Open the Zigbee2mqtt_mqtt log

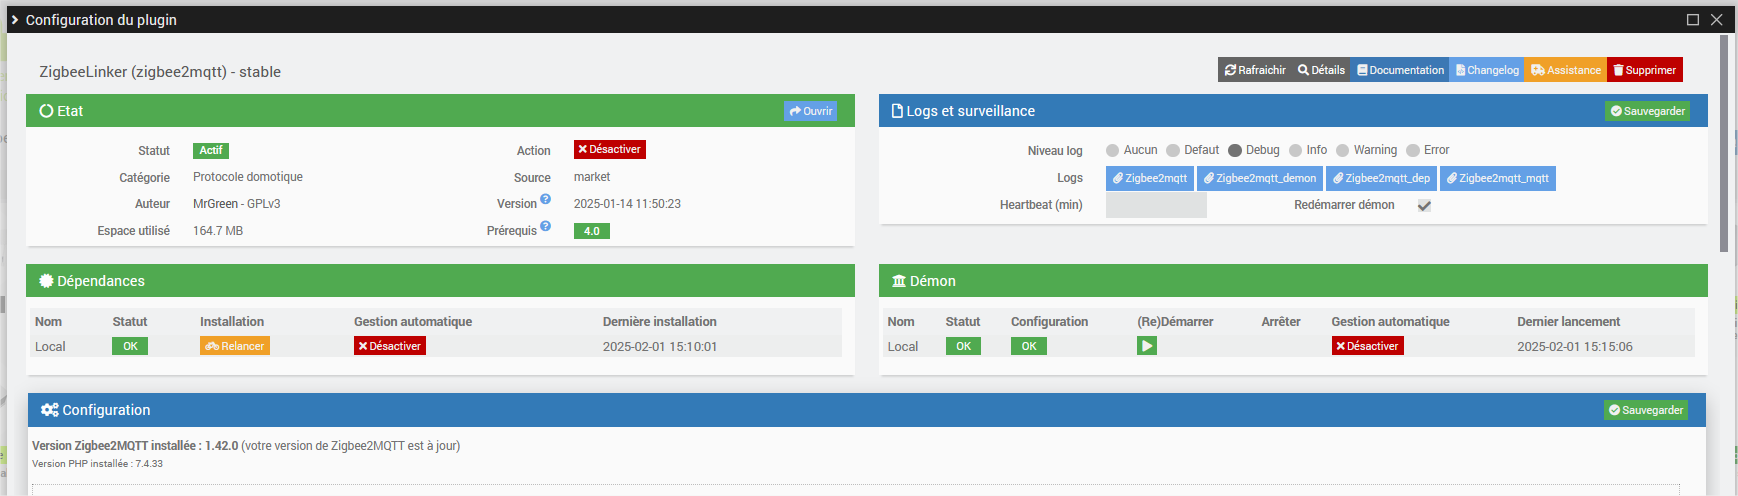point(1498,178)
